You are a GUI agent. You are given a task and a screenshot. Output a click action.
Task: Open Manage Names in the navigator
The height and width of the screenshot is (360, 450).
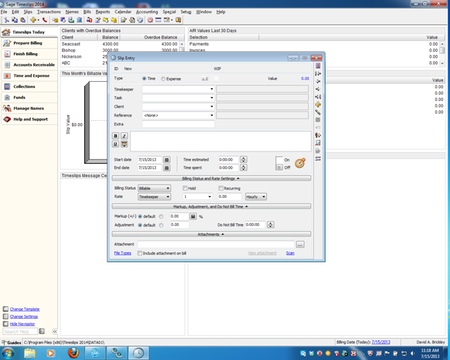click(29, 108)
